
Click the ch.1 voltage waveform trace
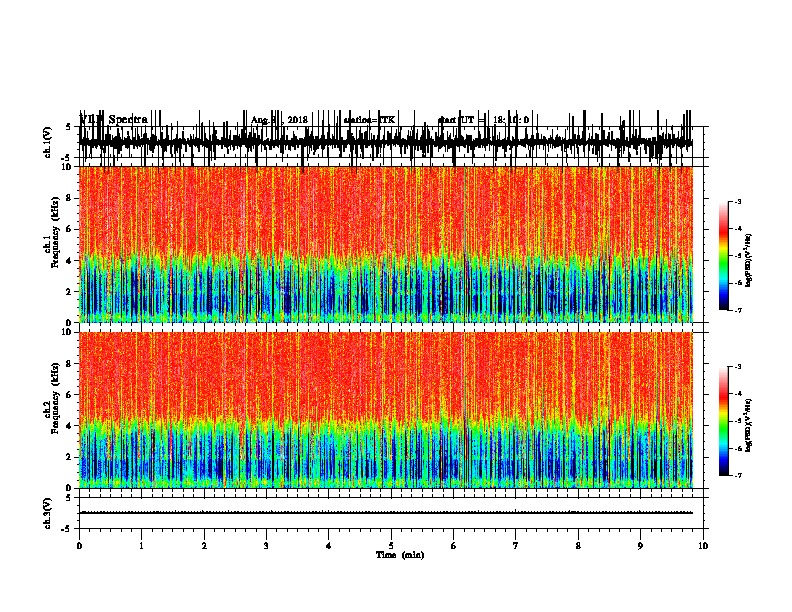(386, 142)
